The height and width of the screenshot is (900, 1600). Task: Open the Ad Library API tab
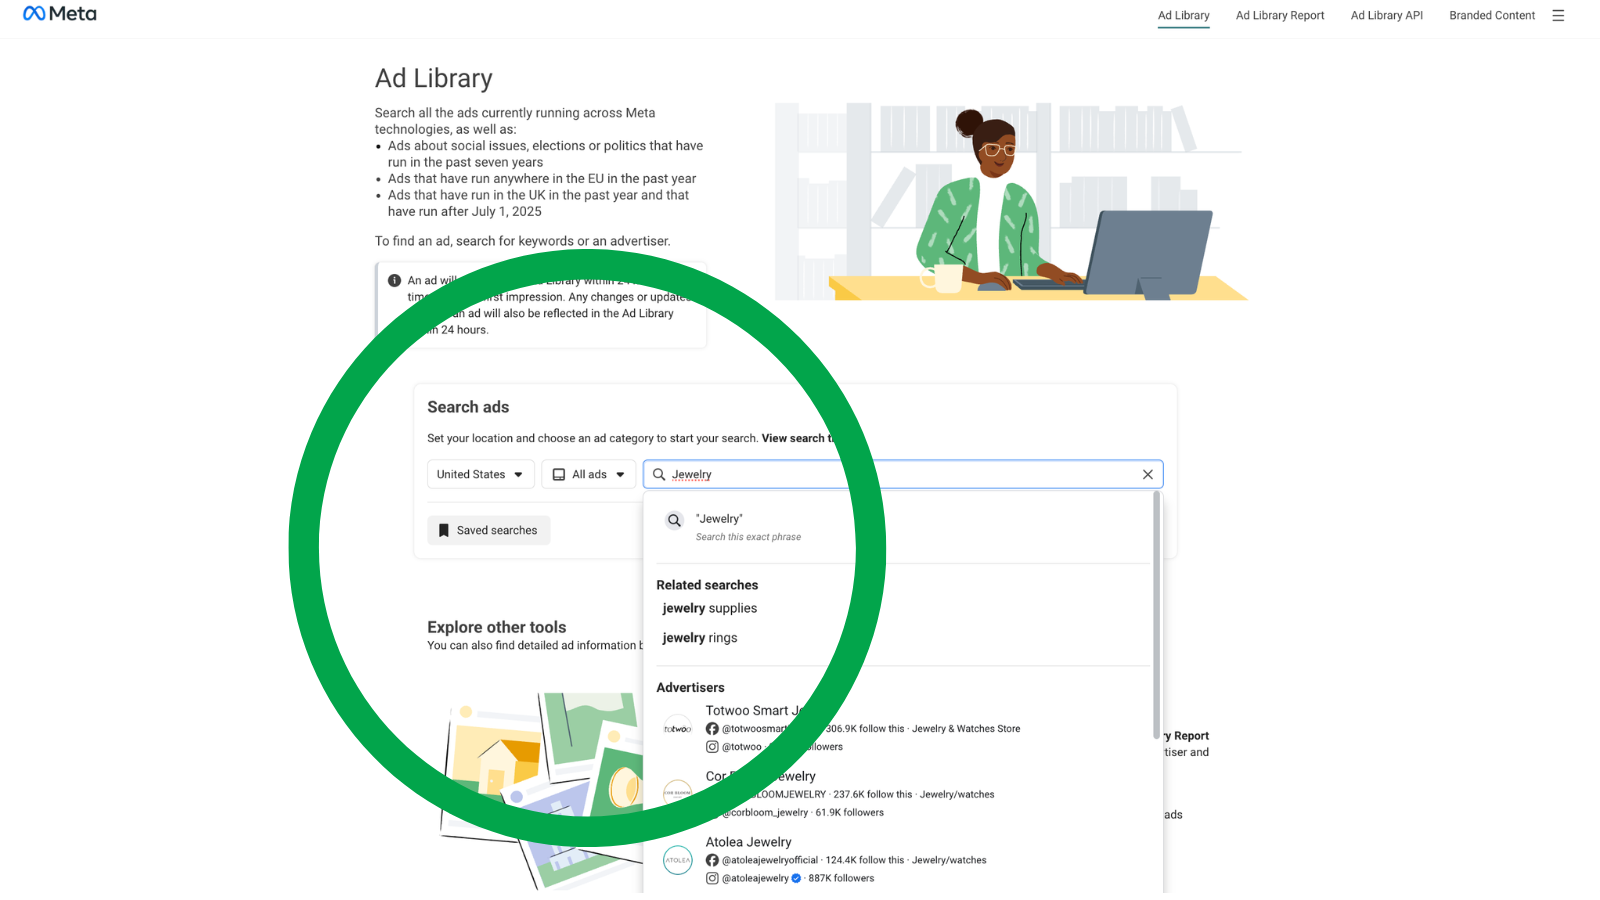tap(1386, 16)
